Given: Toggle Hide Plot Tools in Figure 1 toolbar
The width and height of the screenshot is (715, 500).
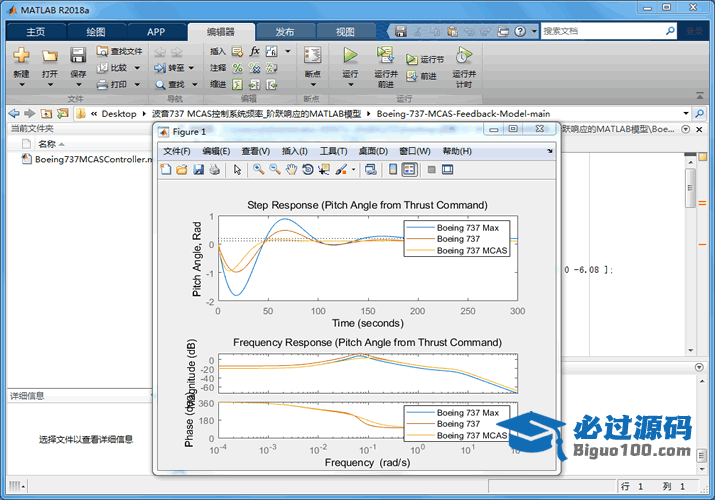Looking at the screenshot, I should tap(431, 170).
